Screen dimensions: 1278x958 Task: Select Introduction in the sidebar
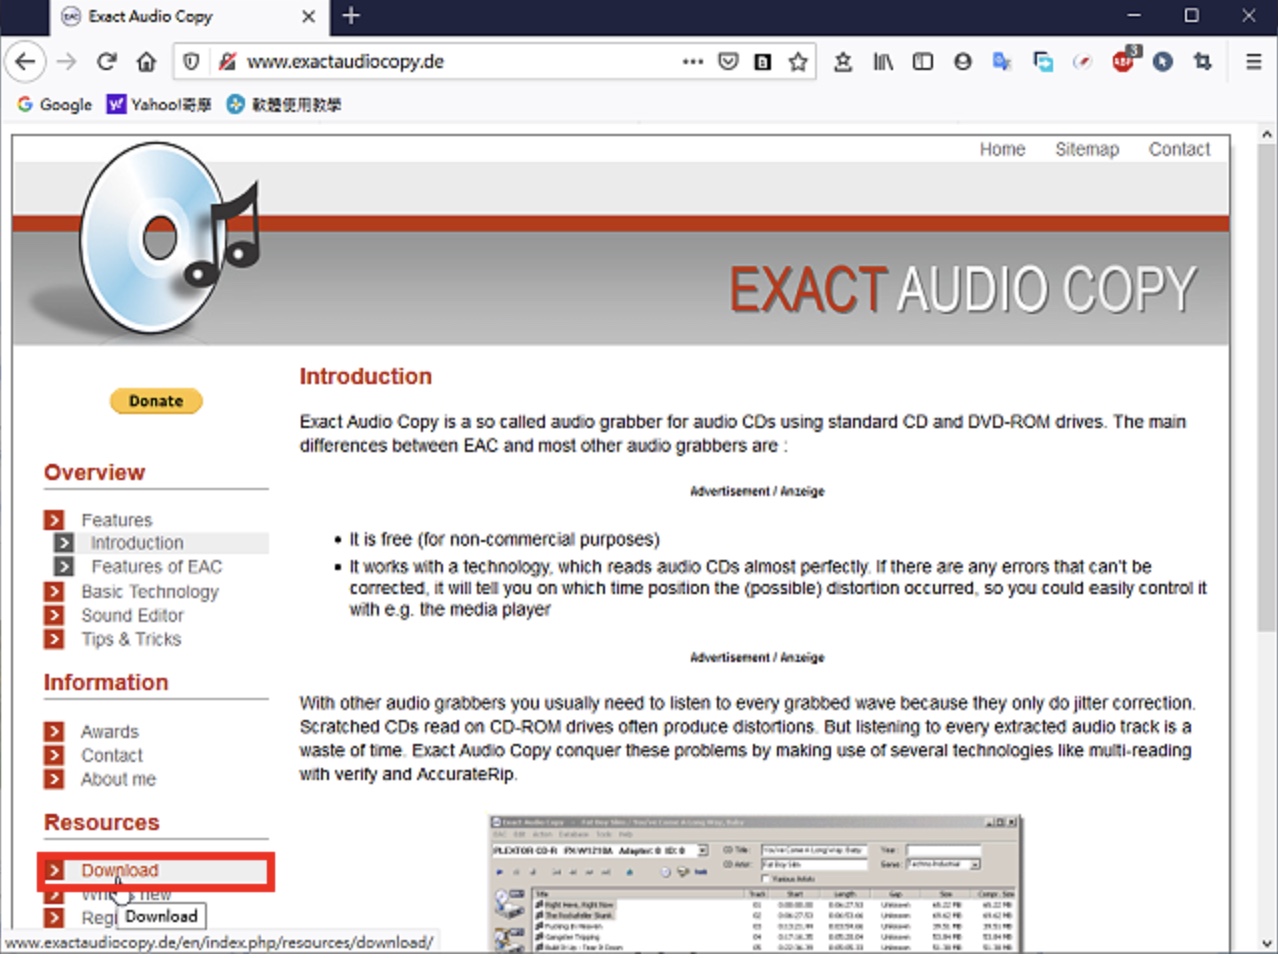point(137,543)
